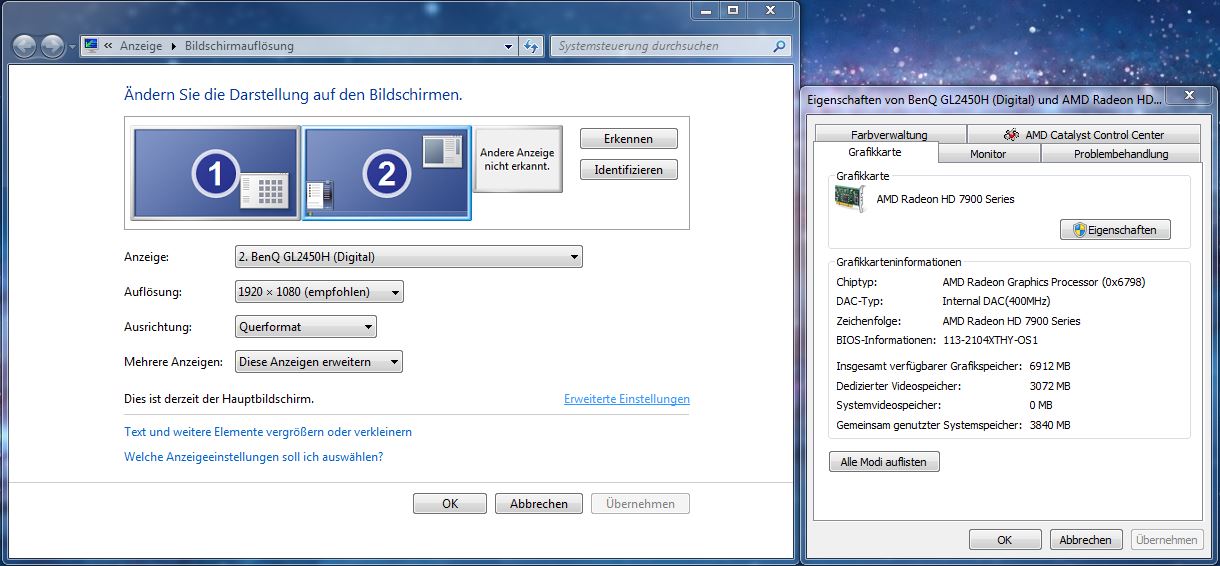Click OK in the Bildschirmauflösung window
1220x566 pixels.
point(450,504)
